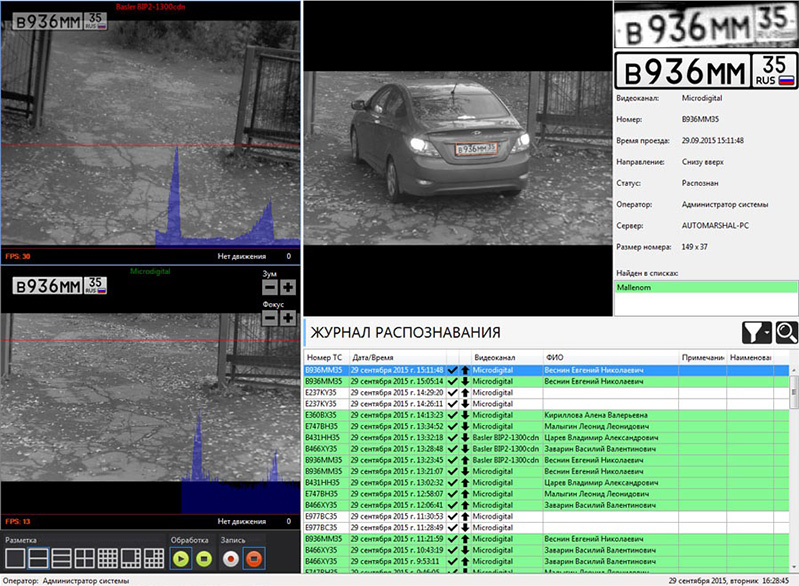Increase focus with the Фокус plus button

[287, 317]
